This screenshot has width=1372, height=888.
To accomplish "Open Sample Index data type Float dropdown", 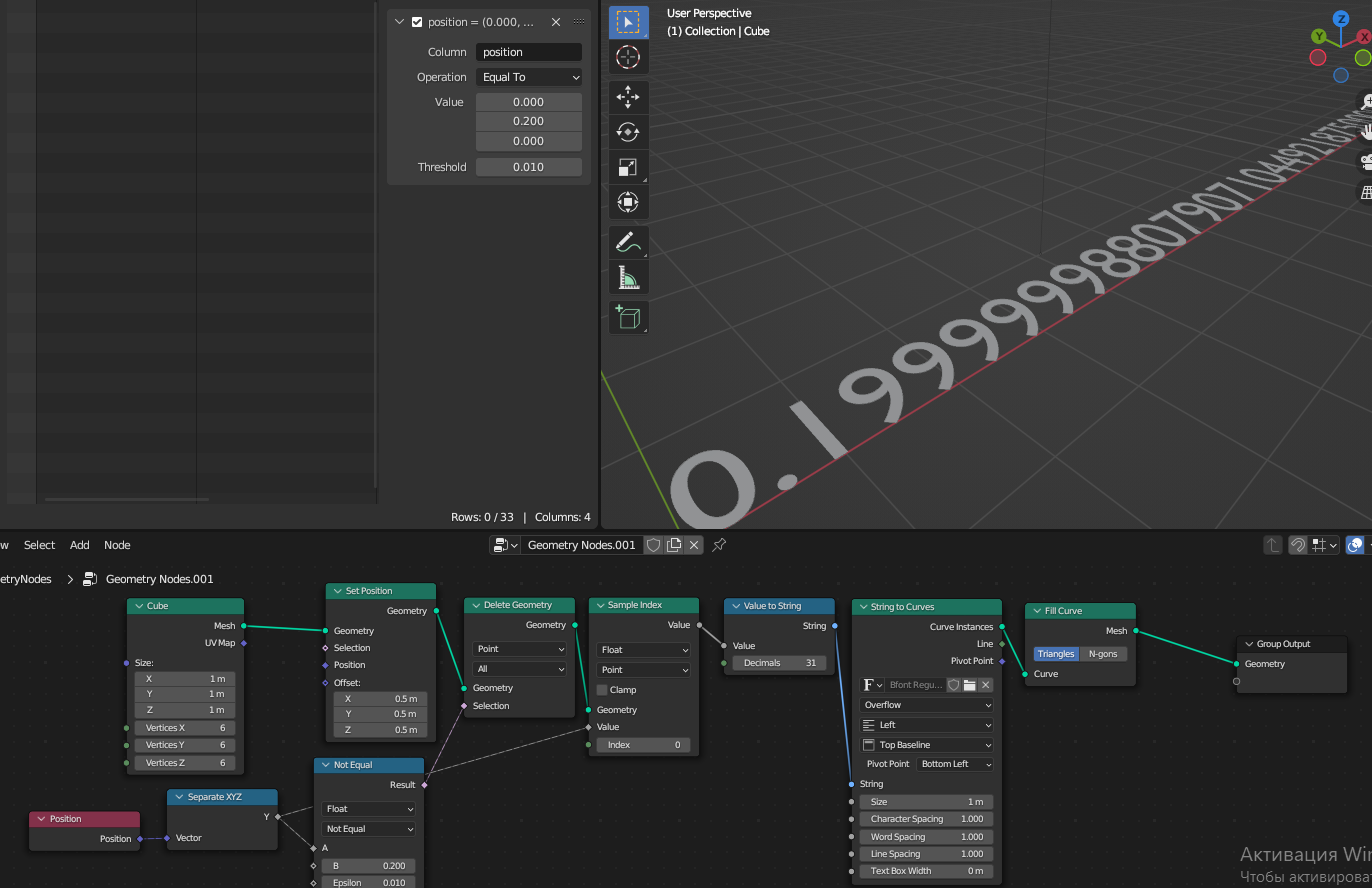I will point(644,650).
